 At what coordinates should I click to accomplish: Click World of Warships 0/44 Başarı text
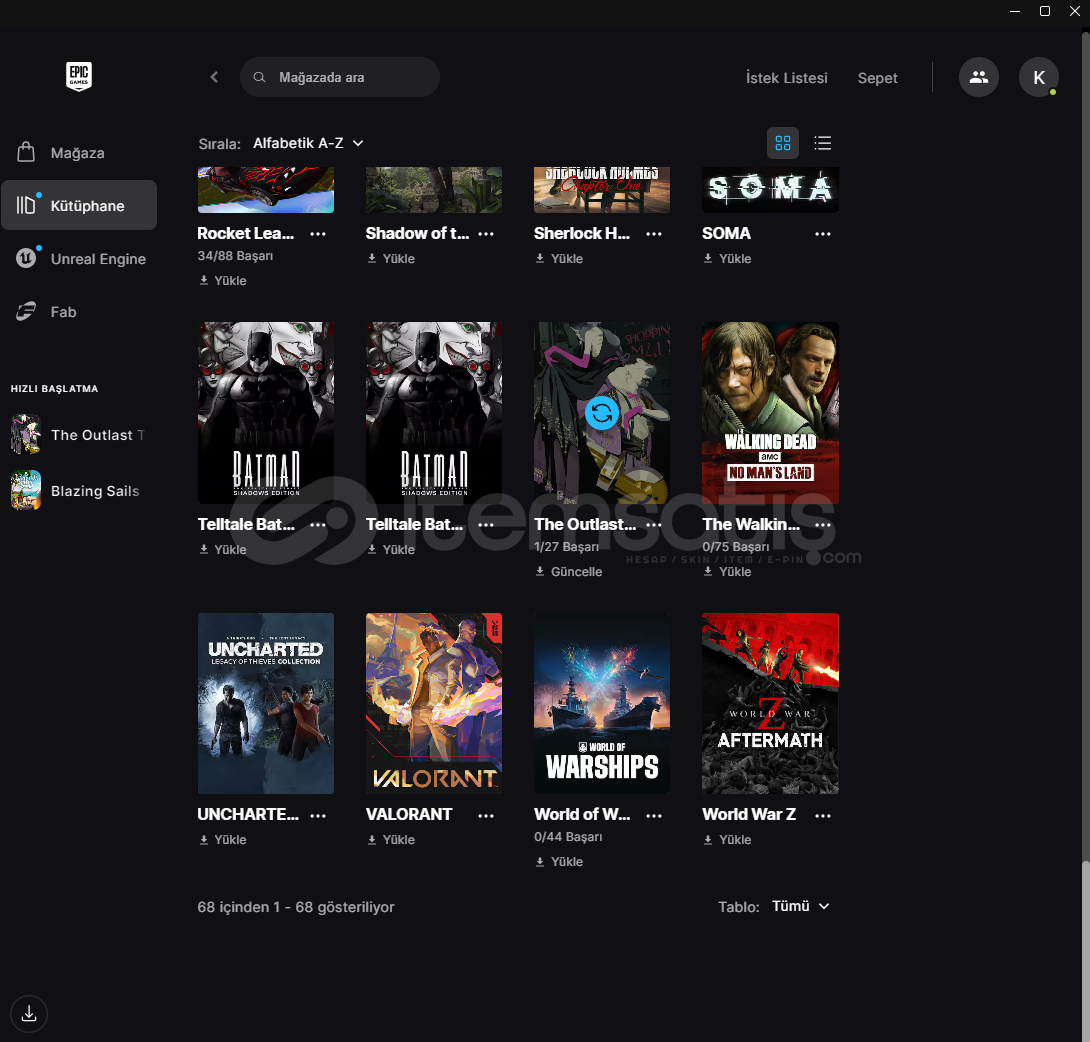(568, 837)
